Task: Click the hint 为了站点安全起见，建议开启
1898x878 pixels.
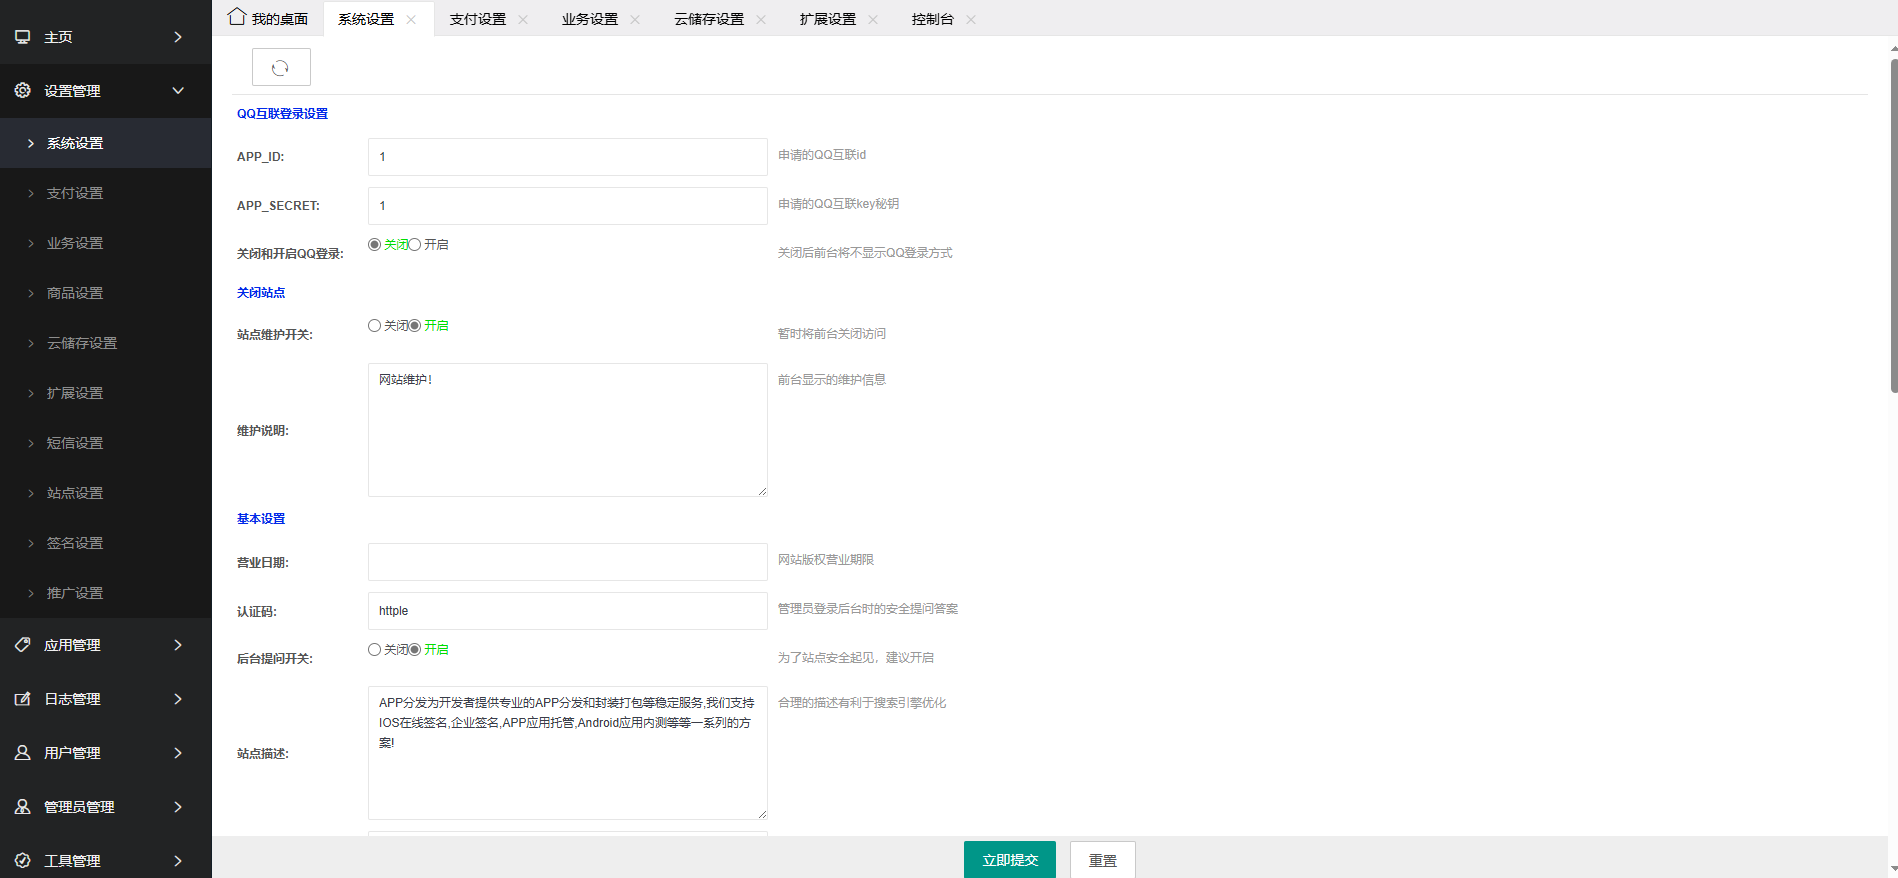Action: coord(856,658)
